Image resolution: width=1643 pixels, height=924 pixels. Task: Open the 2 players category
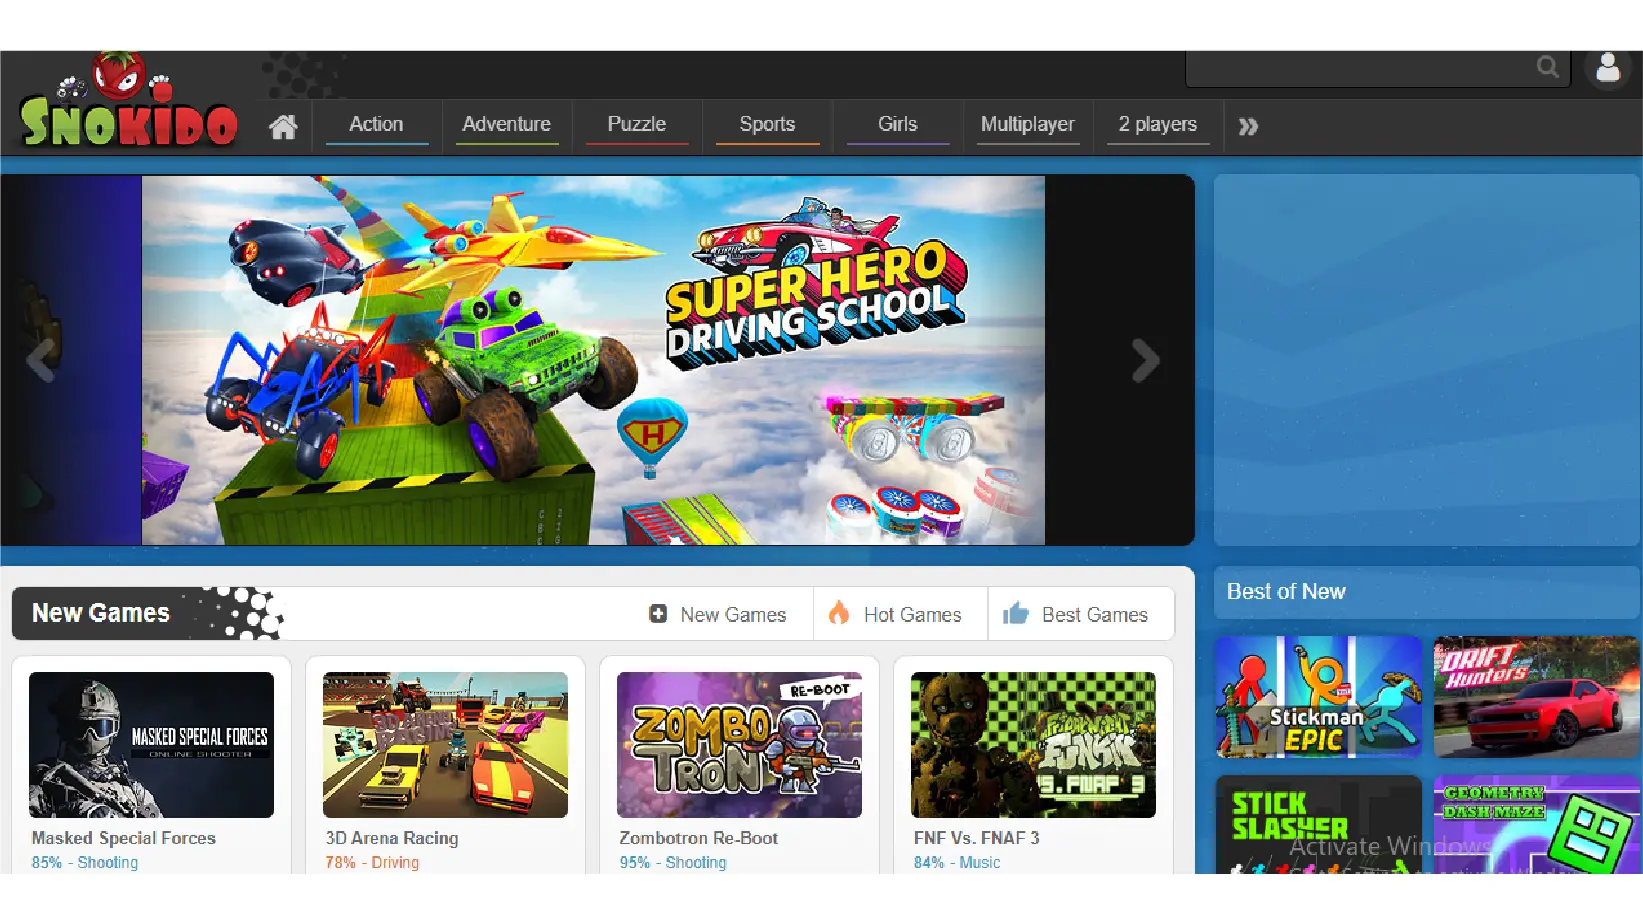tap(1158, 124)
